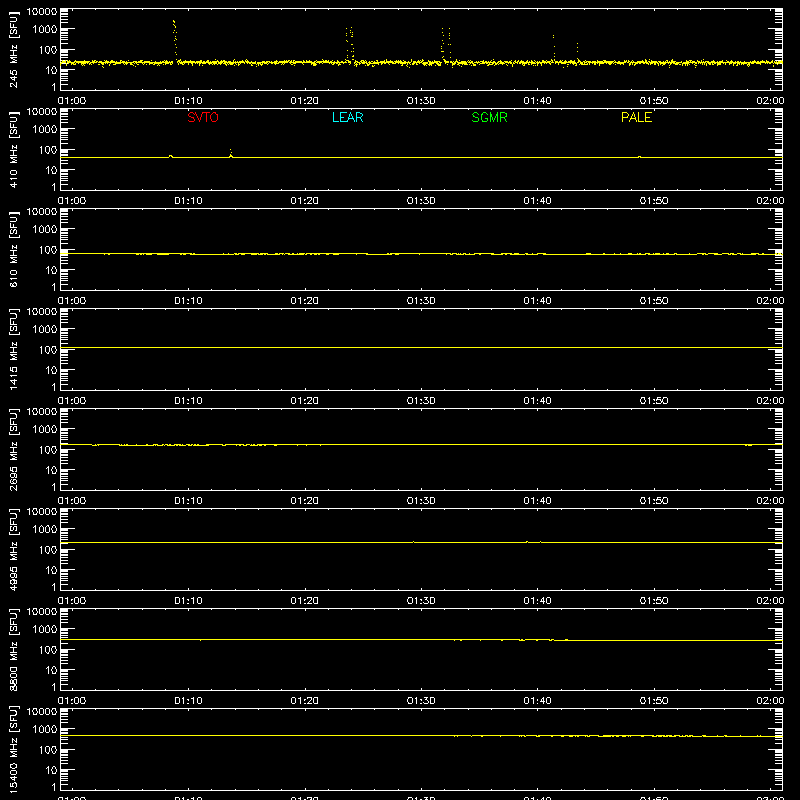Click the 245 MHz burst cluster near 01:32

(x=446, y=43)
